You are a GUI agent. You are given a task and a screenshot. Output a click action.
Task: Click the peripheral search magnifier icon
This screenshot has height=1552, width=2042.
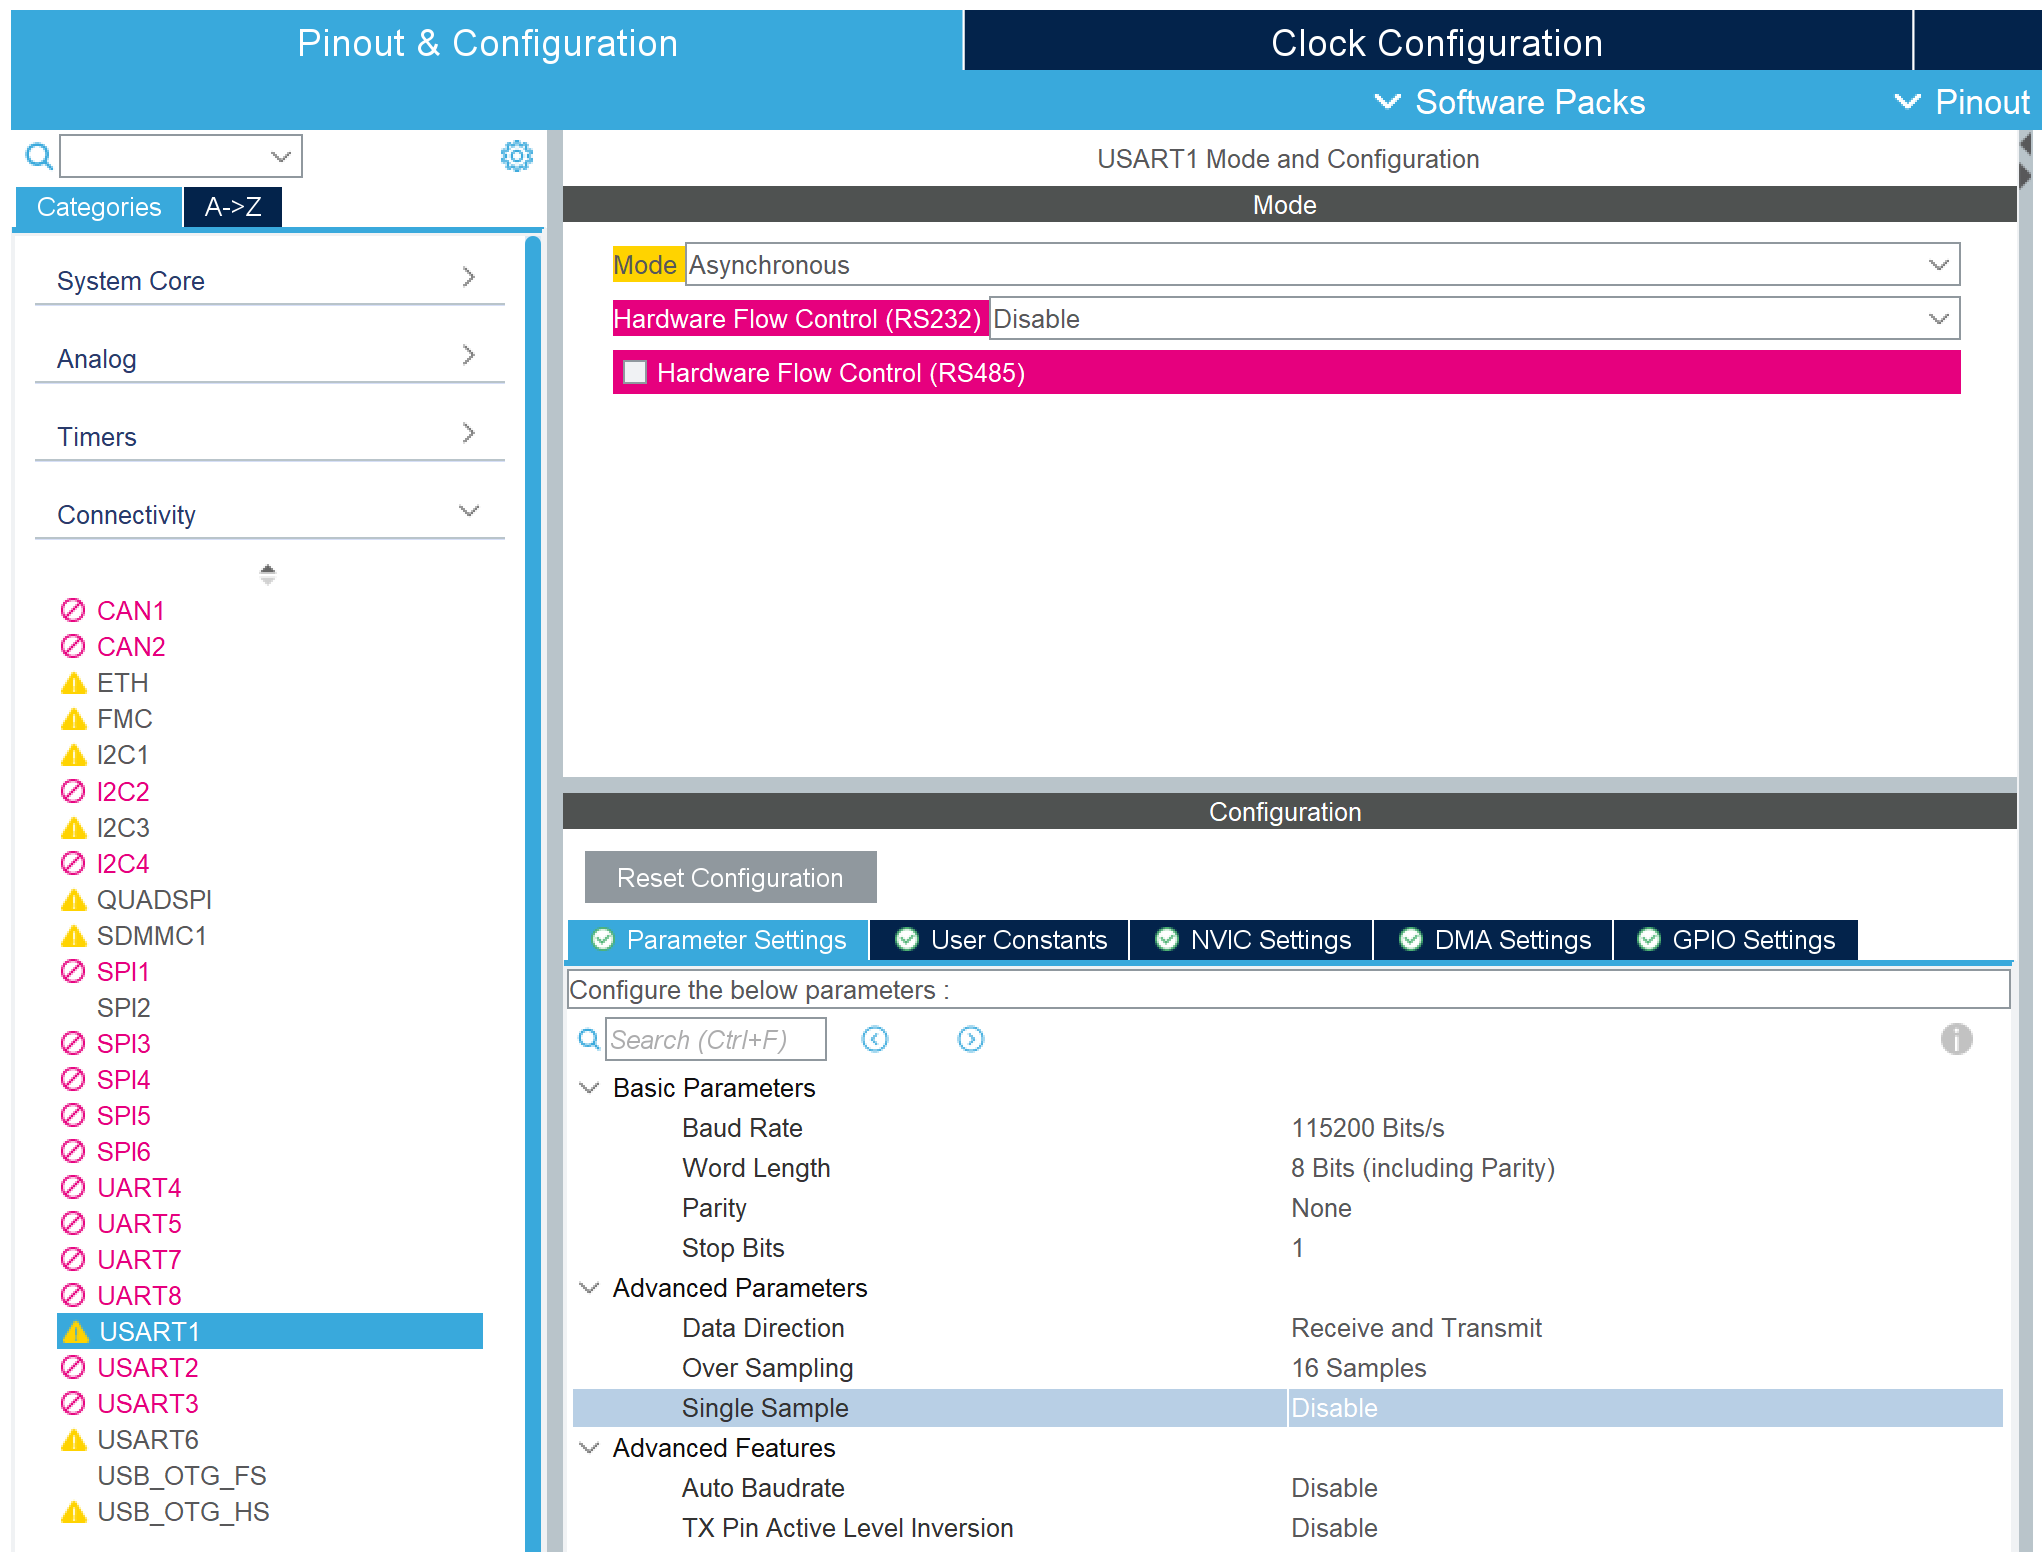pos(39,156)
